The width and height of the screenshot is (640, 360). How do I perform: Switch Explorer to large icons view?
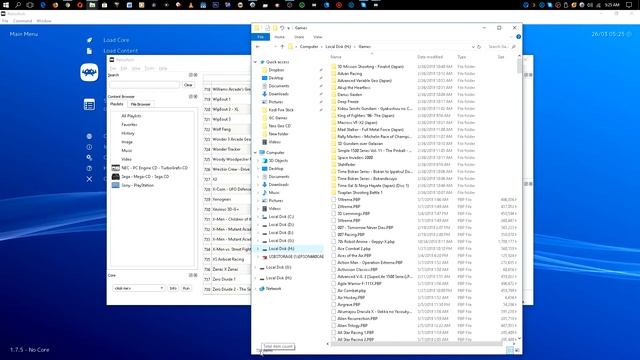(x=517, y=350)
